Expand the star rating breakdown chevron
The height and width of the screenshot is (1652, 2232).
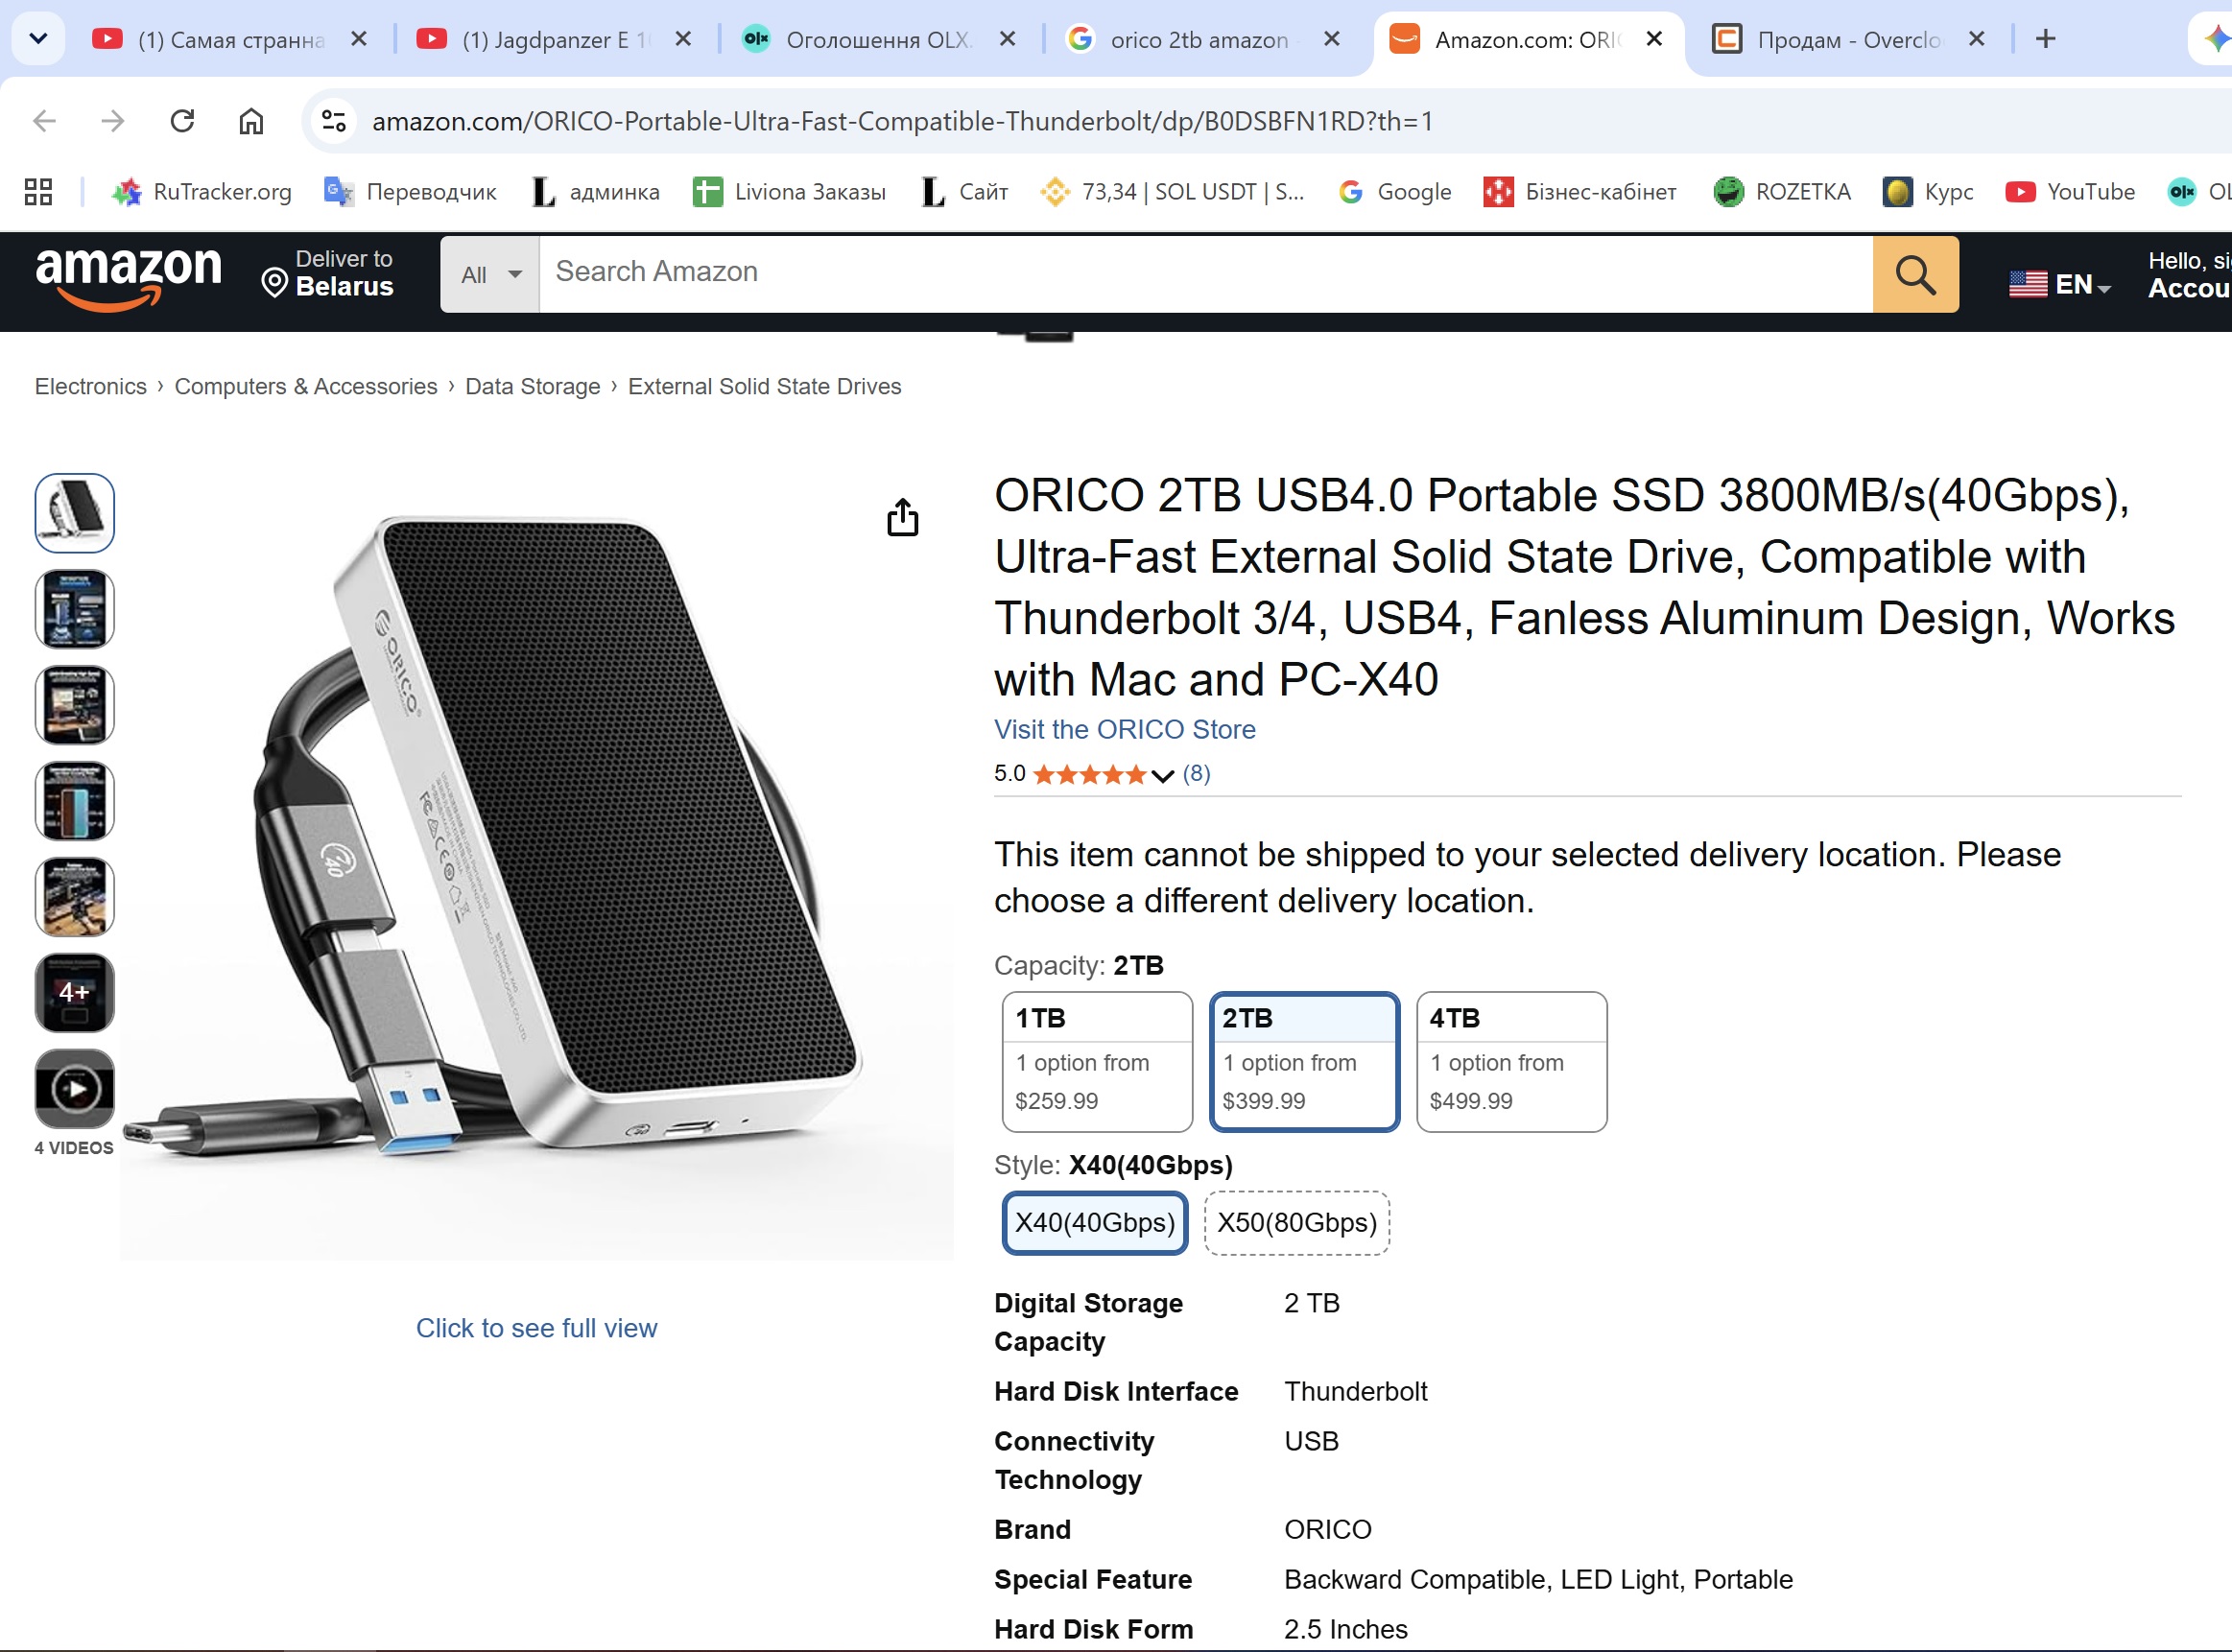click(x=1162, y=775)
